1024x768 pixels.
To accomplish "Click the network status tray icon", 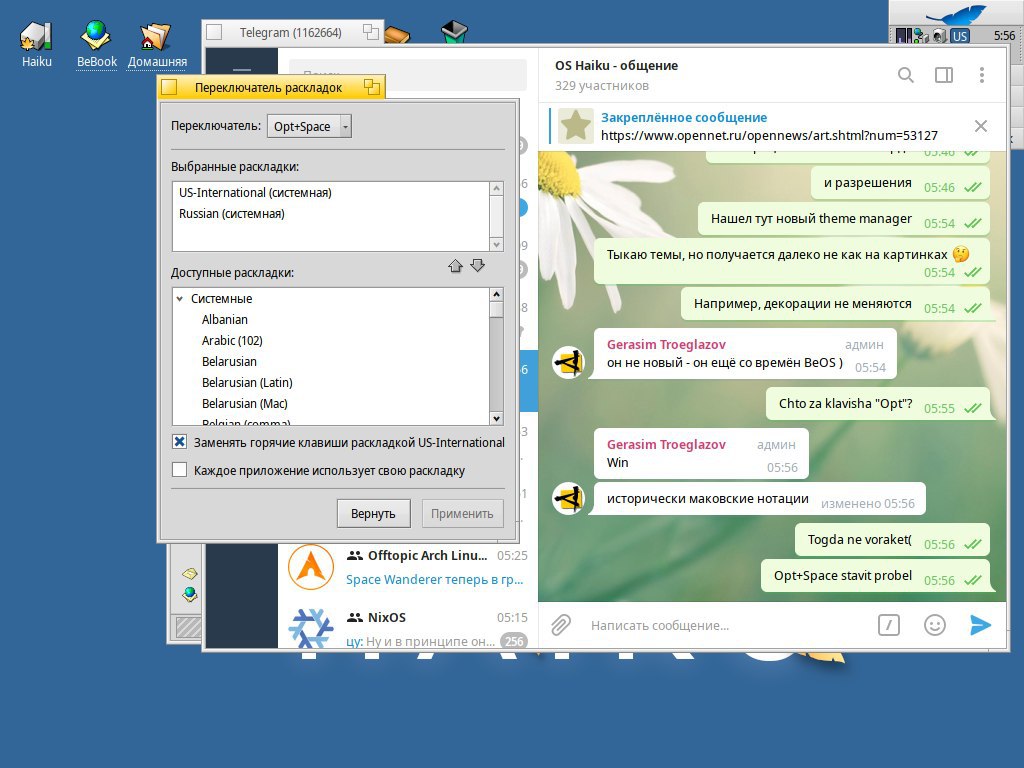I will tap(921, 36).
